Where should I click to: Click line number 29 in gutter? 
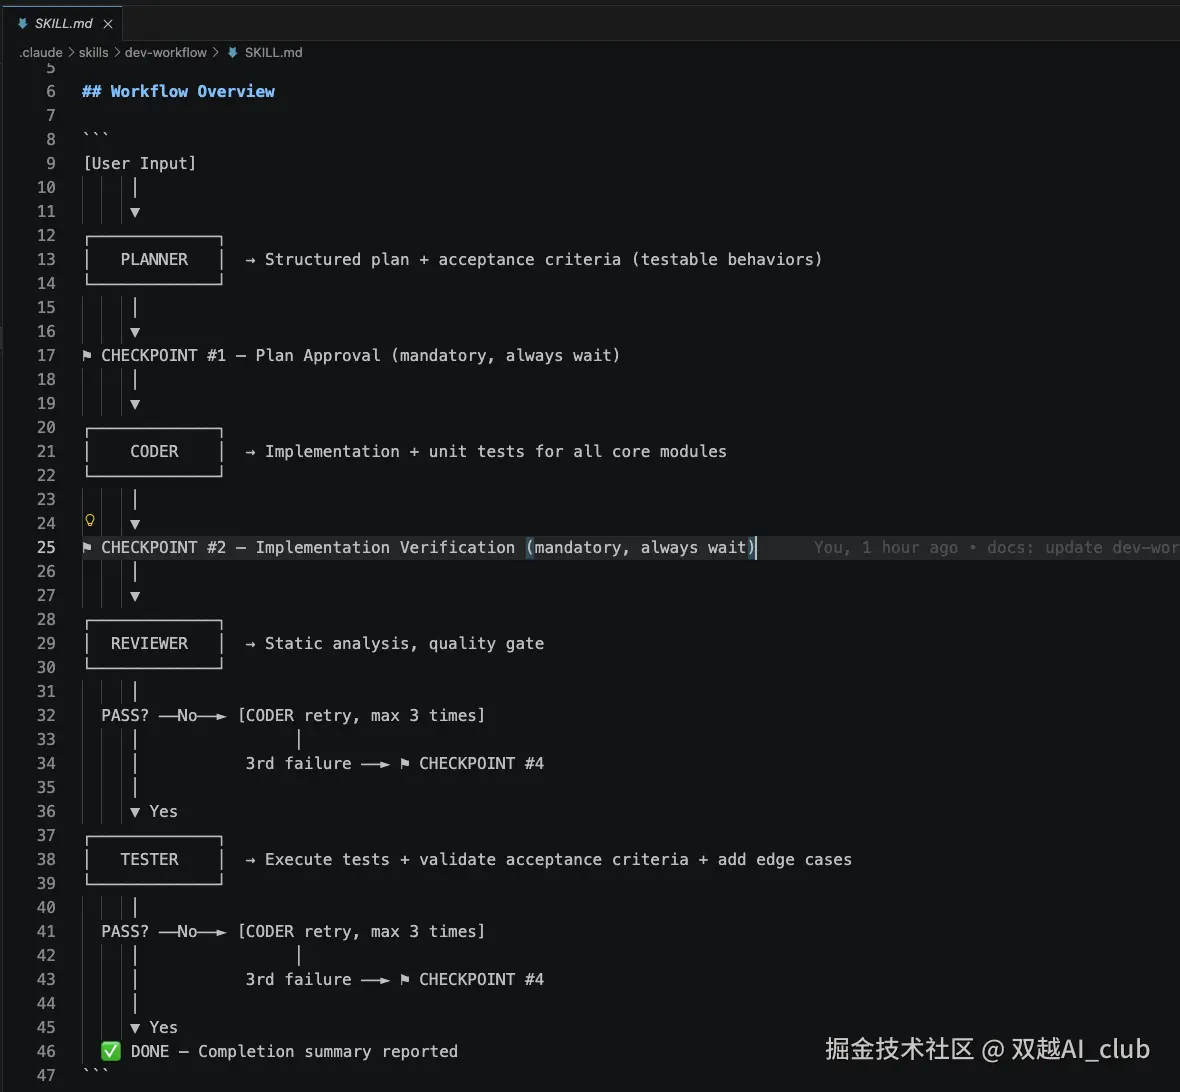pyautogui.click(x=46, y=643)
